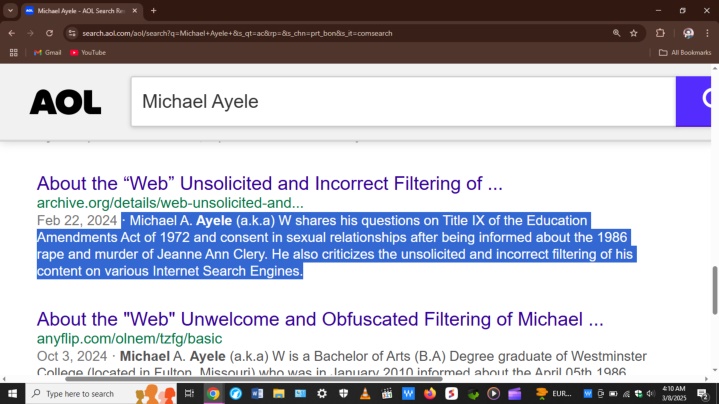Image resolution: width=719 pixels, height=404 pixels.
Task: Click the "Oct 3, 2024" result date
Action: click(72, 356)
